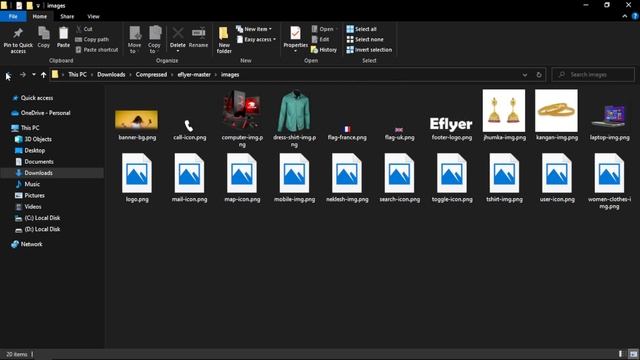Expand the Easy access dropdown
The image size is (640, 360).
256,40
